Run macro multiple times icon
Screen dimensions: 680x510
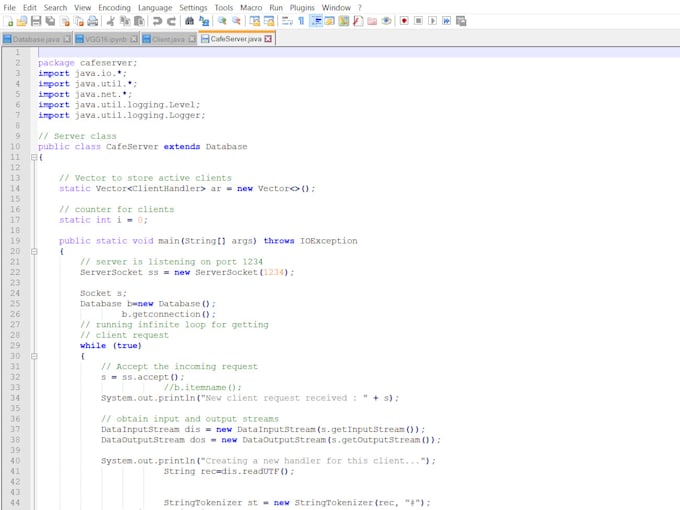click(x=447, y=21)
